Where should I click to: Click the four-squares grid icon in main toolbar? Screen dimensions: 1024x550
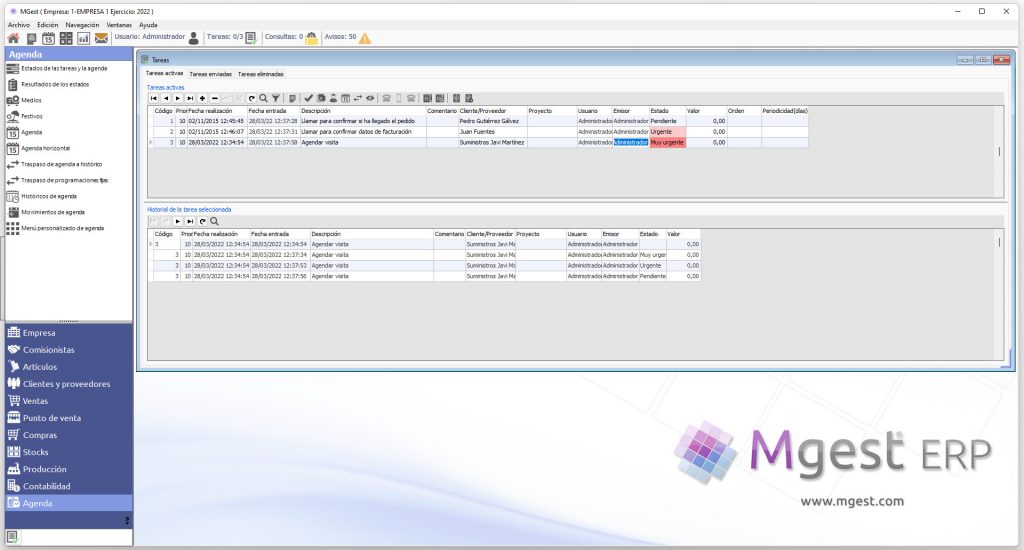point(66,39)
